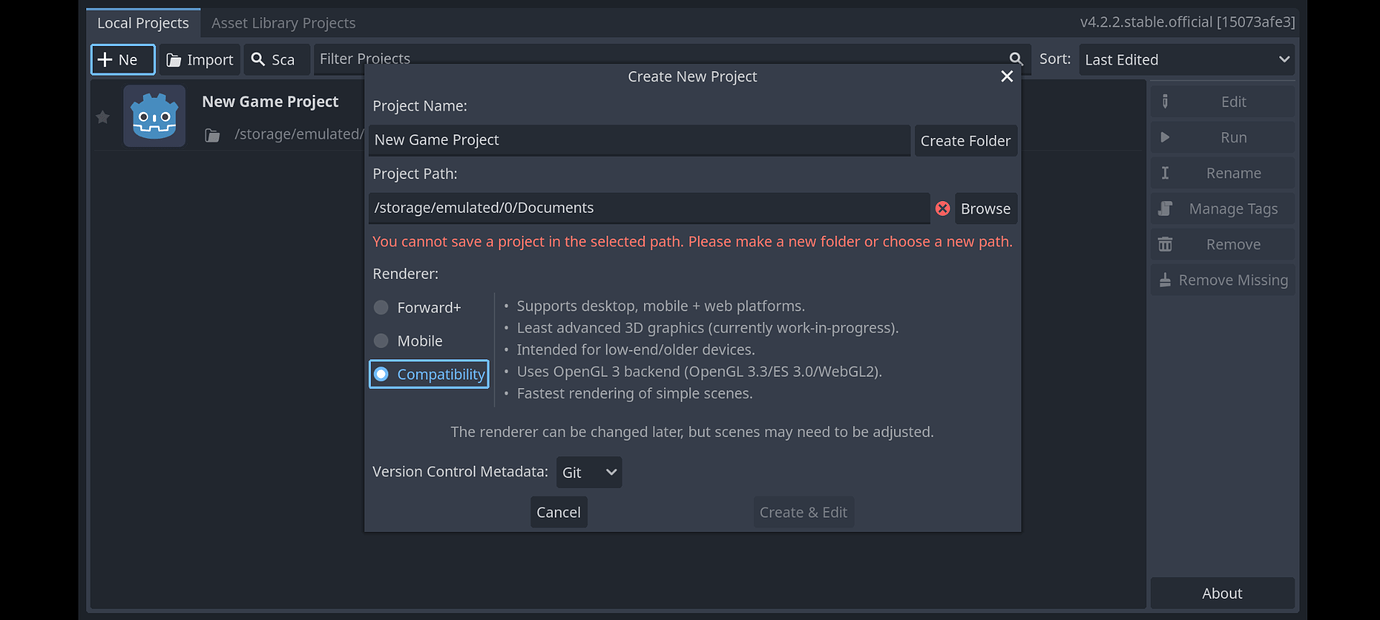Select the Forward+ renderer

coord(381,307)
